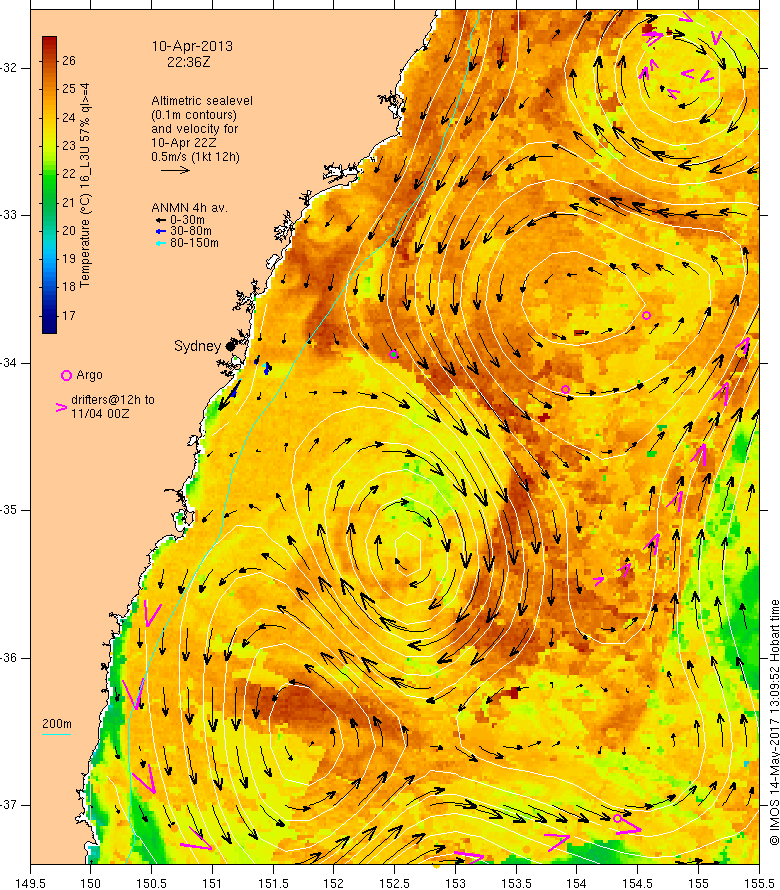Click the -34 latitude axis label
This screenshot has height=890, width=780.
[x=9, y=363]
